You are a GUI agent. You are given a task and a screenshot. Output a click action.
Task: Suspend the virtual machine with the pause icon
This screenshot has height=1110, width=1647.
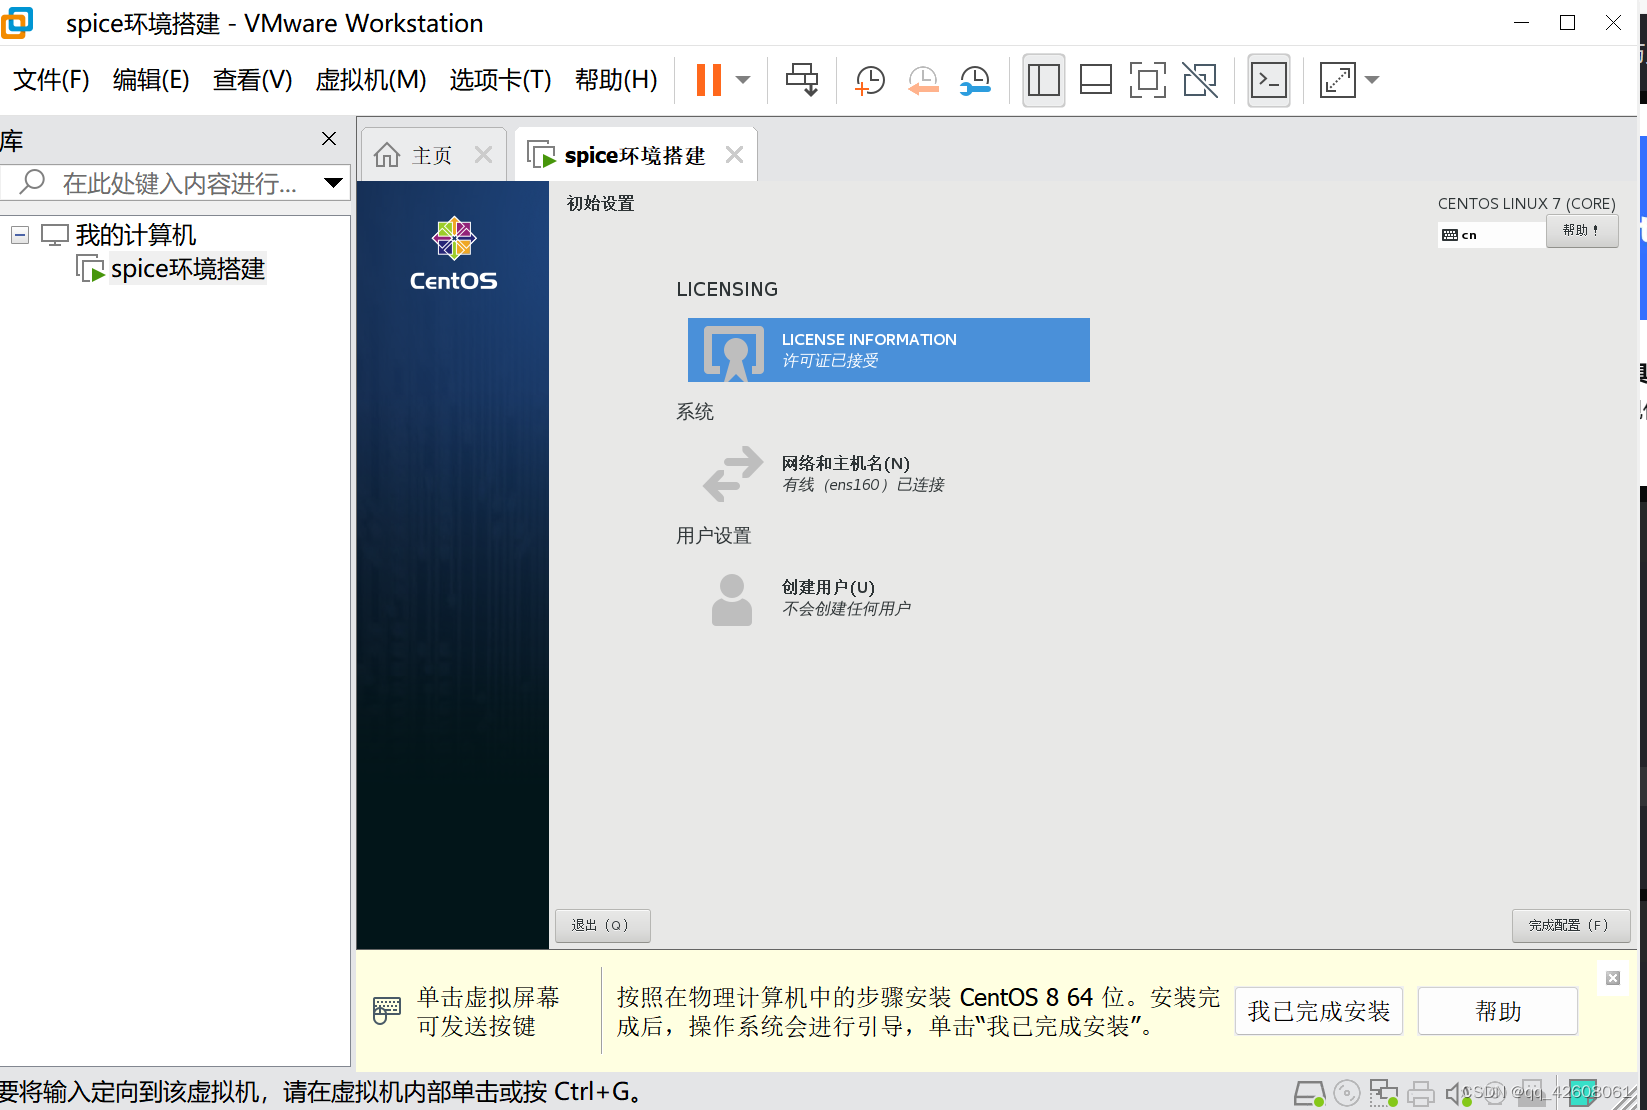711,79
